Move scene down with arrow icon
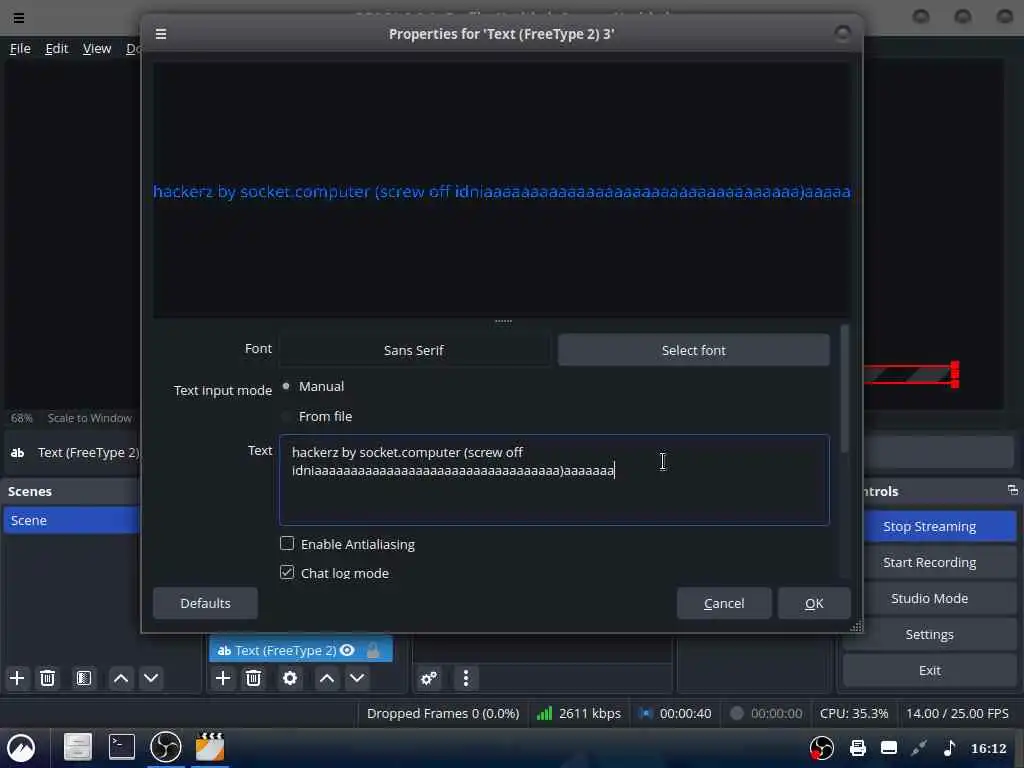The image size is (1024, 768). click(x=151, y=678)
